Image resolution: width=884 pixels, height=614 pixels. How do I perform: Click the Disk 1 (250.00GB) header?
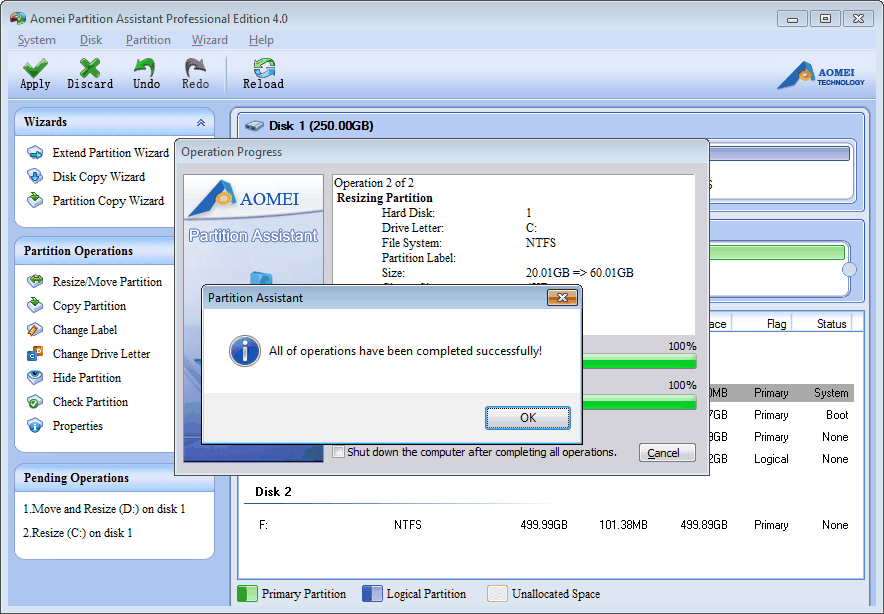321,126
